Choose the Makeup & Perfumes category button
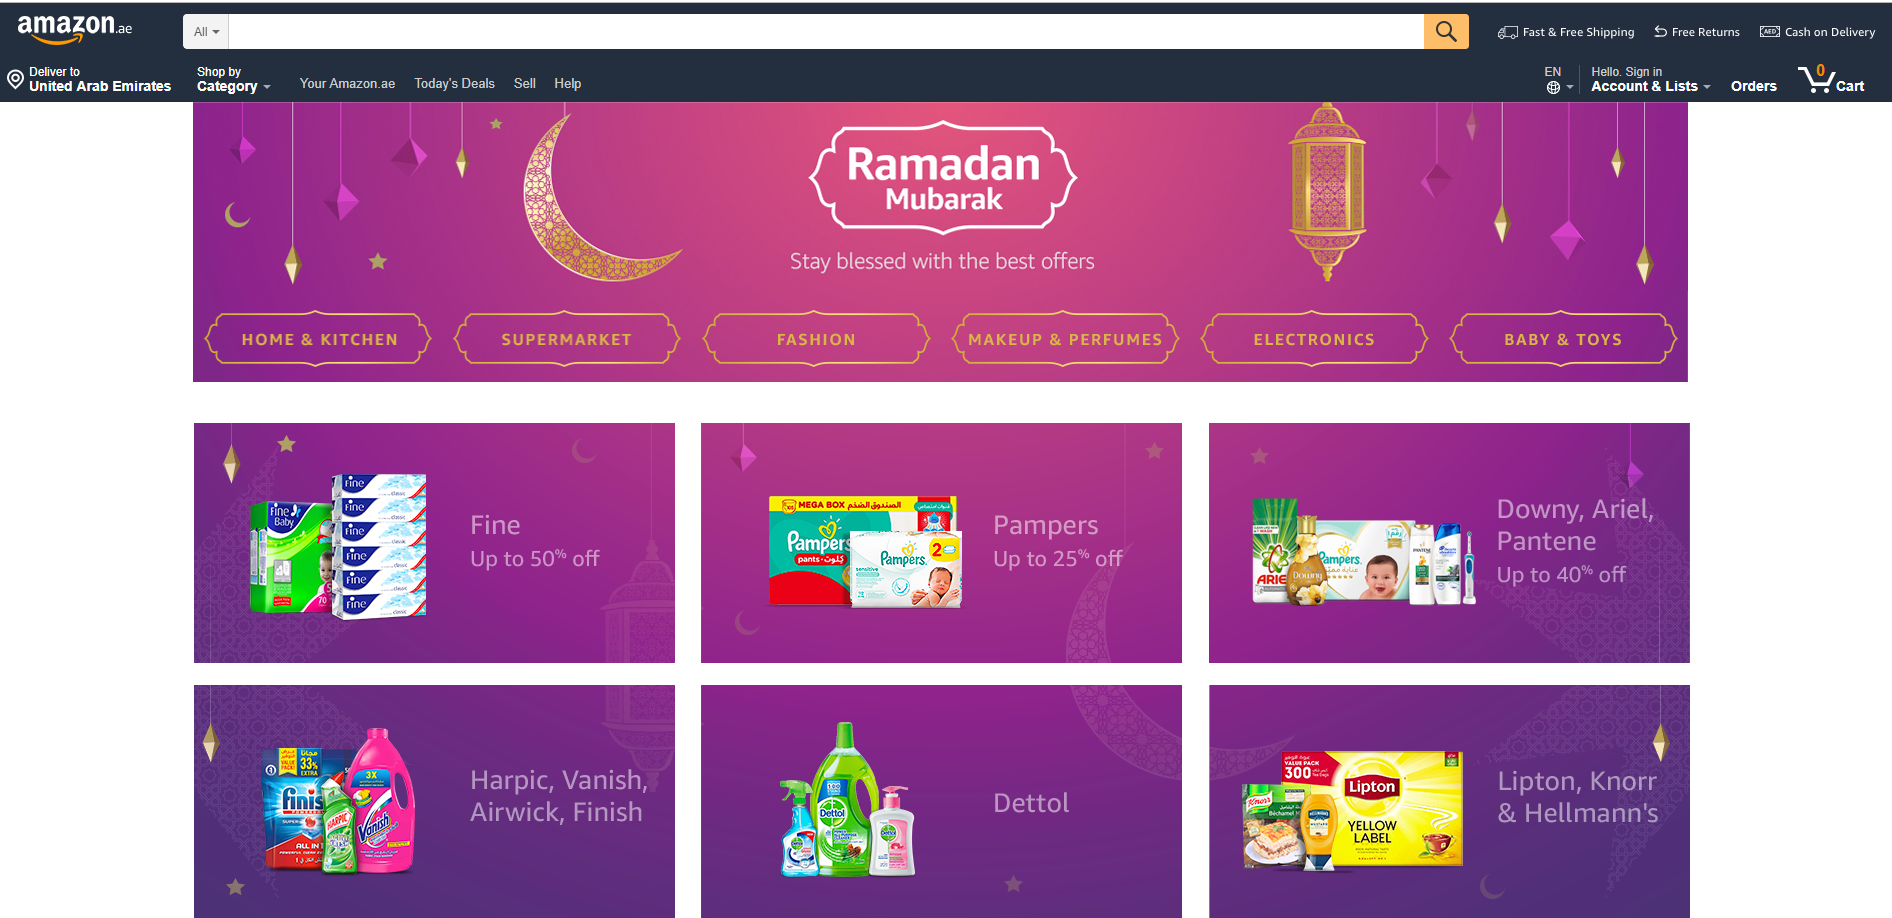 point(1065,339)
